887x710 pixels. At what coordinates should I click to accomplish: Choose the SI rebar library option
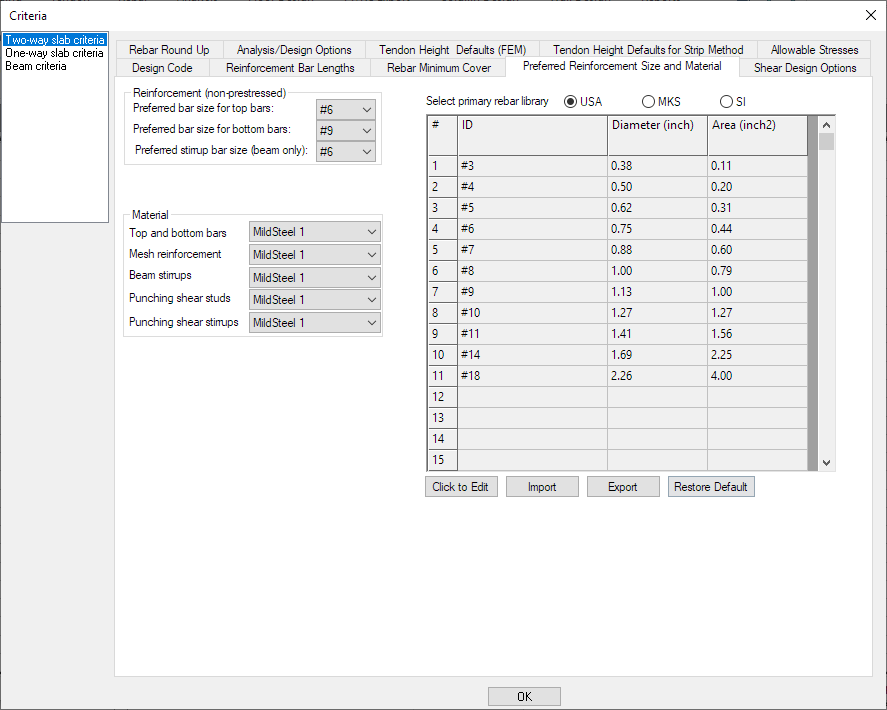(x=726, y=102)
